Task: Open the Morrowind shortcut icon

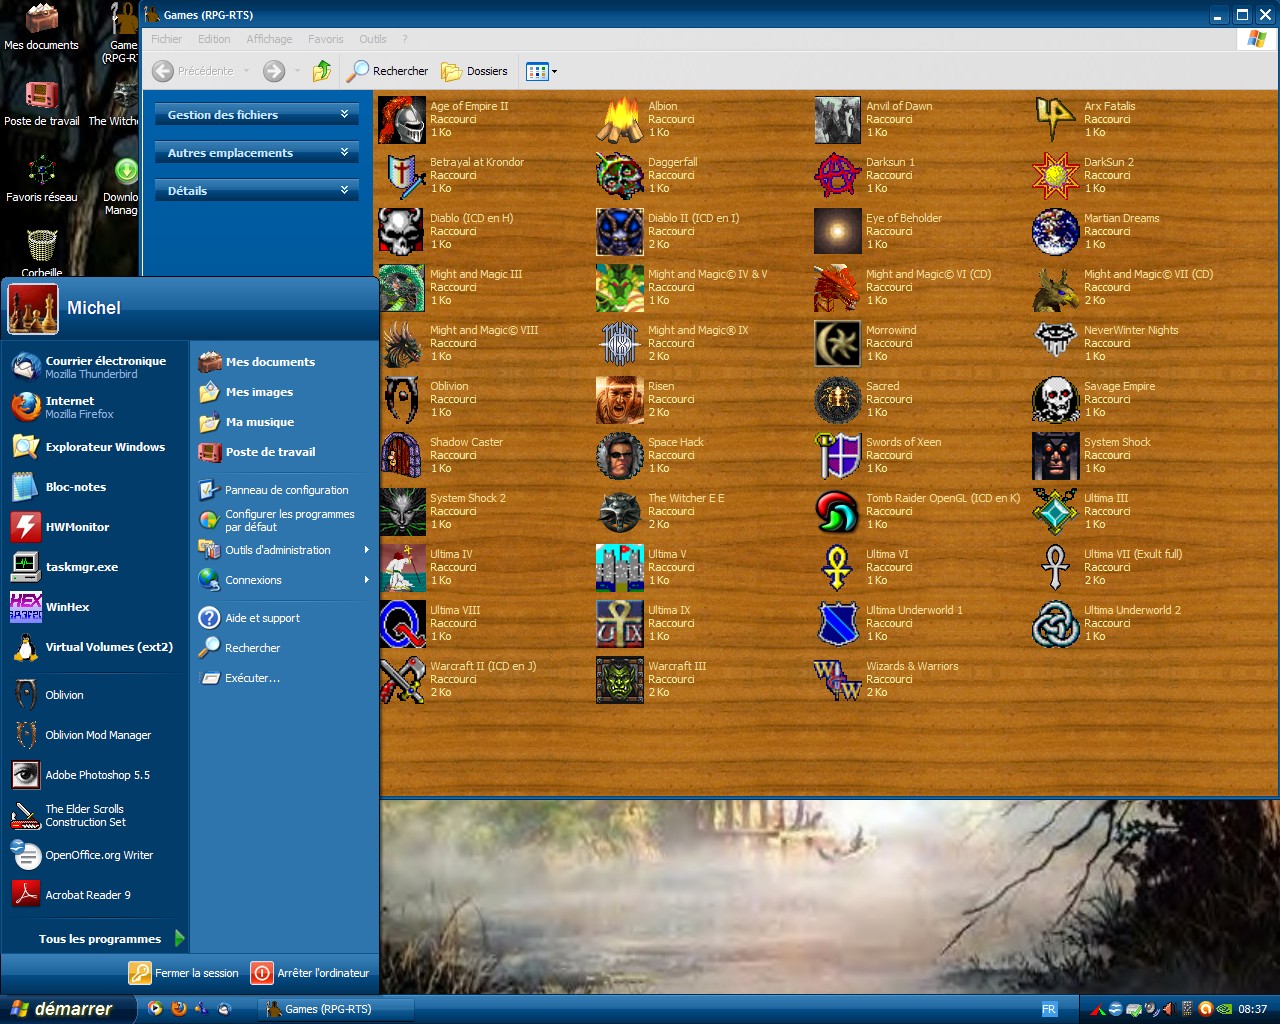Action: 838,344
